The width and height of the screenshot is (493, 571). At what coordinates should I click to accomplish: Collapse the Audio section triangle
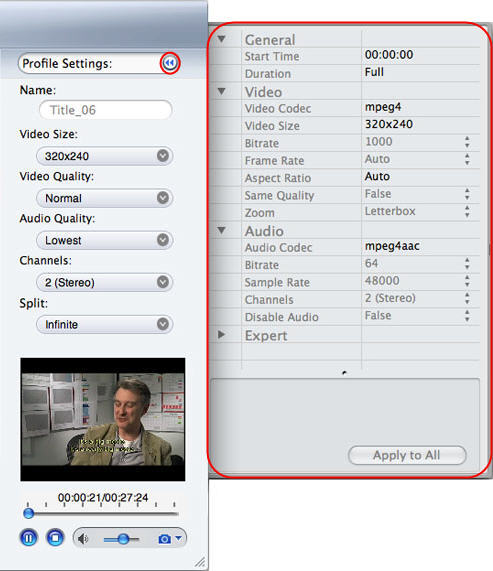(221, 230)
